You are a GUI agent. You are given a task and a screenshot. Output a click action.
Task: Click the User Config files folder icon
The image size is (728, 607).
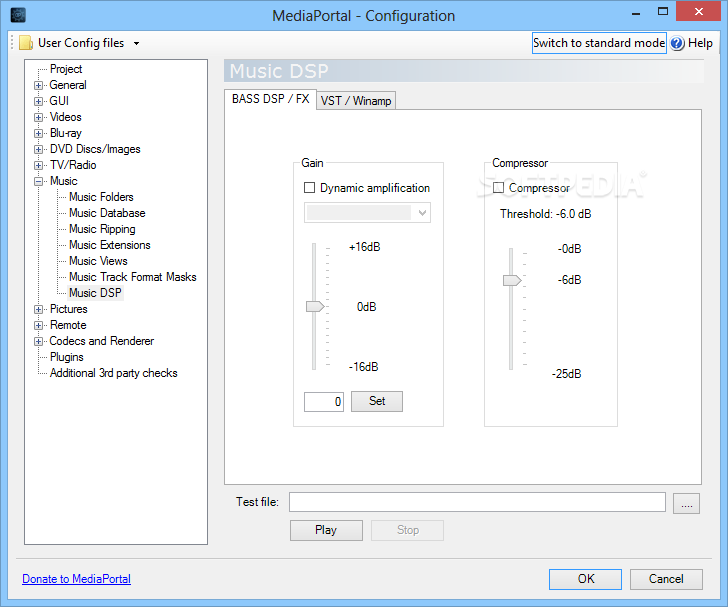(26, 43)
